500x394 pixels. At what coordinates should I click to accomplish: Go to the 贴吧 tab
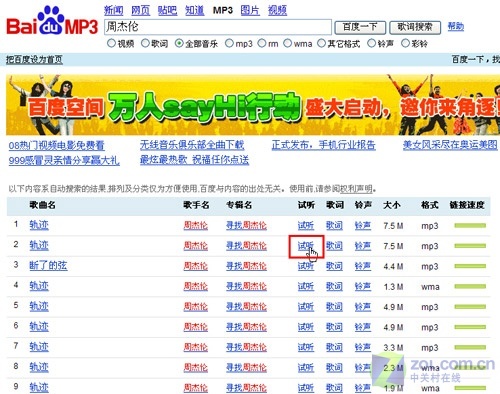(167, 10)
